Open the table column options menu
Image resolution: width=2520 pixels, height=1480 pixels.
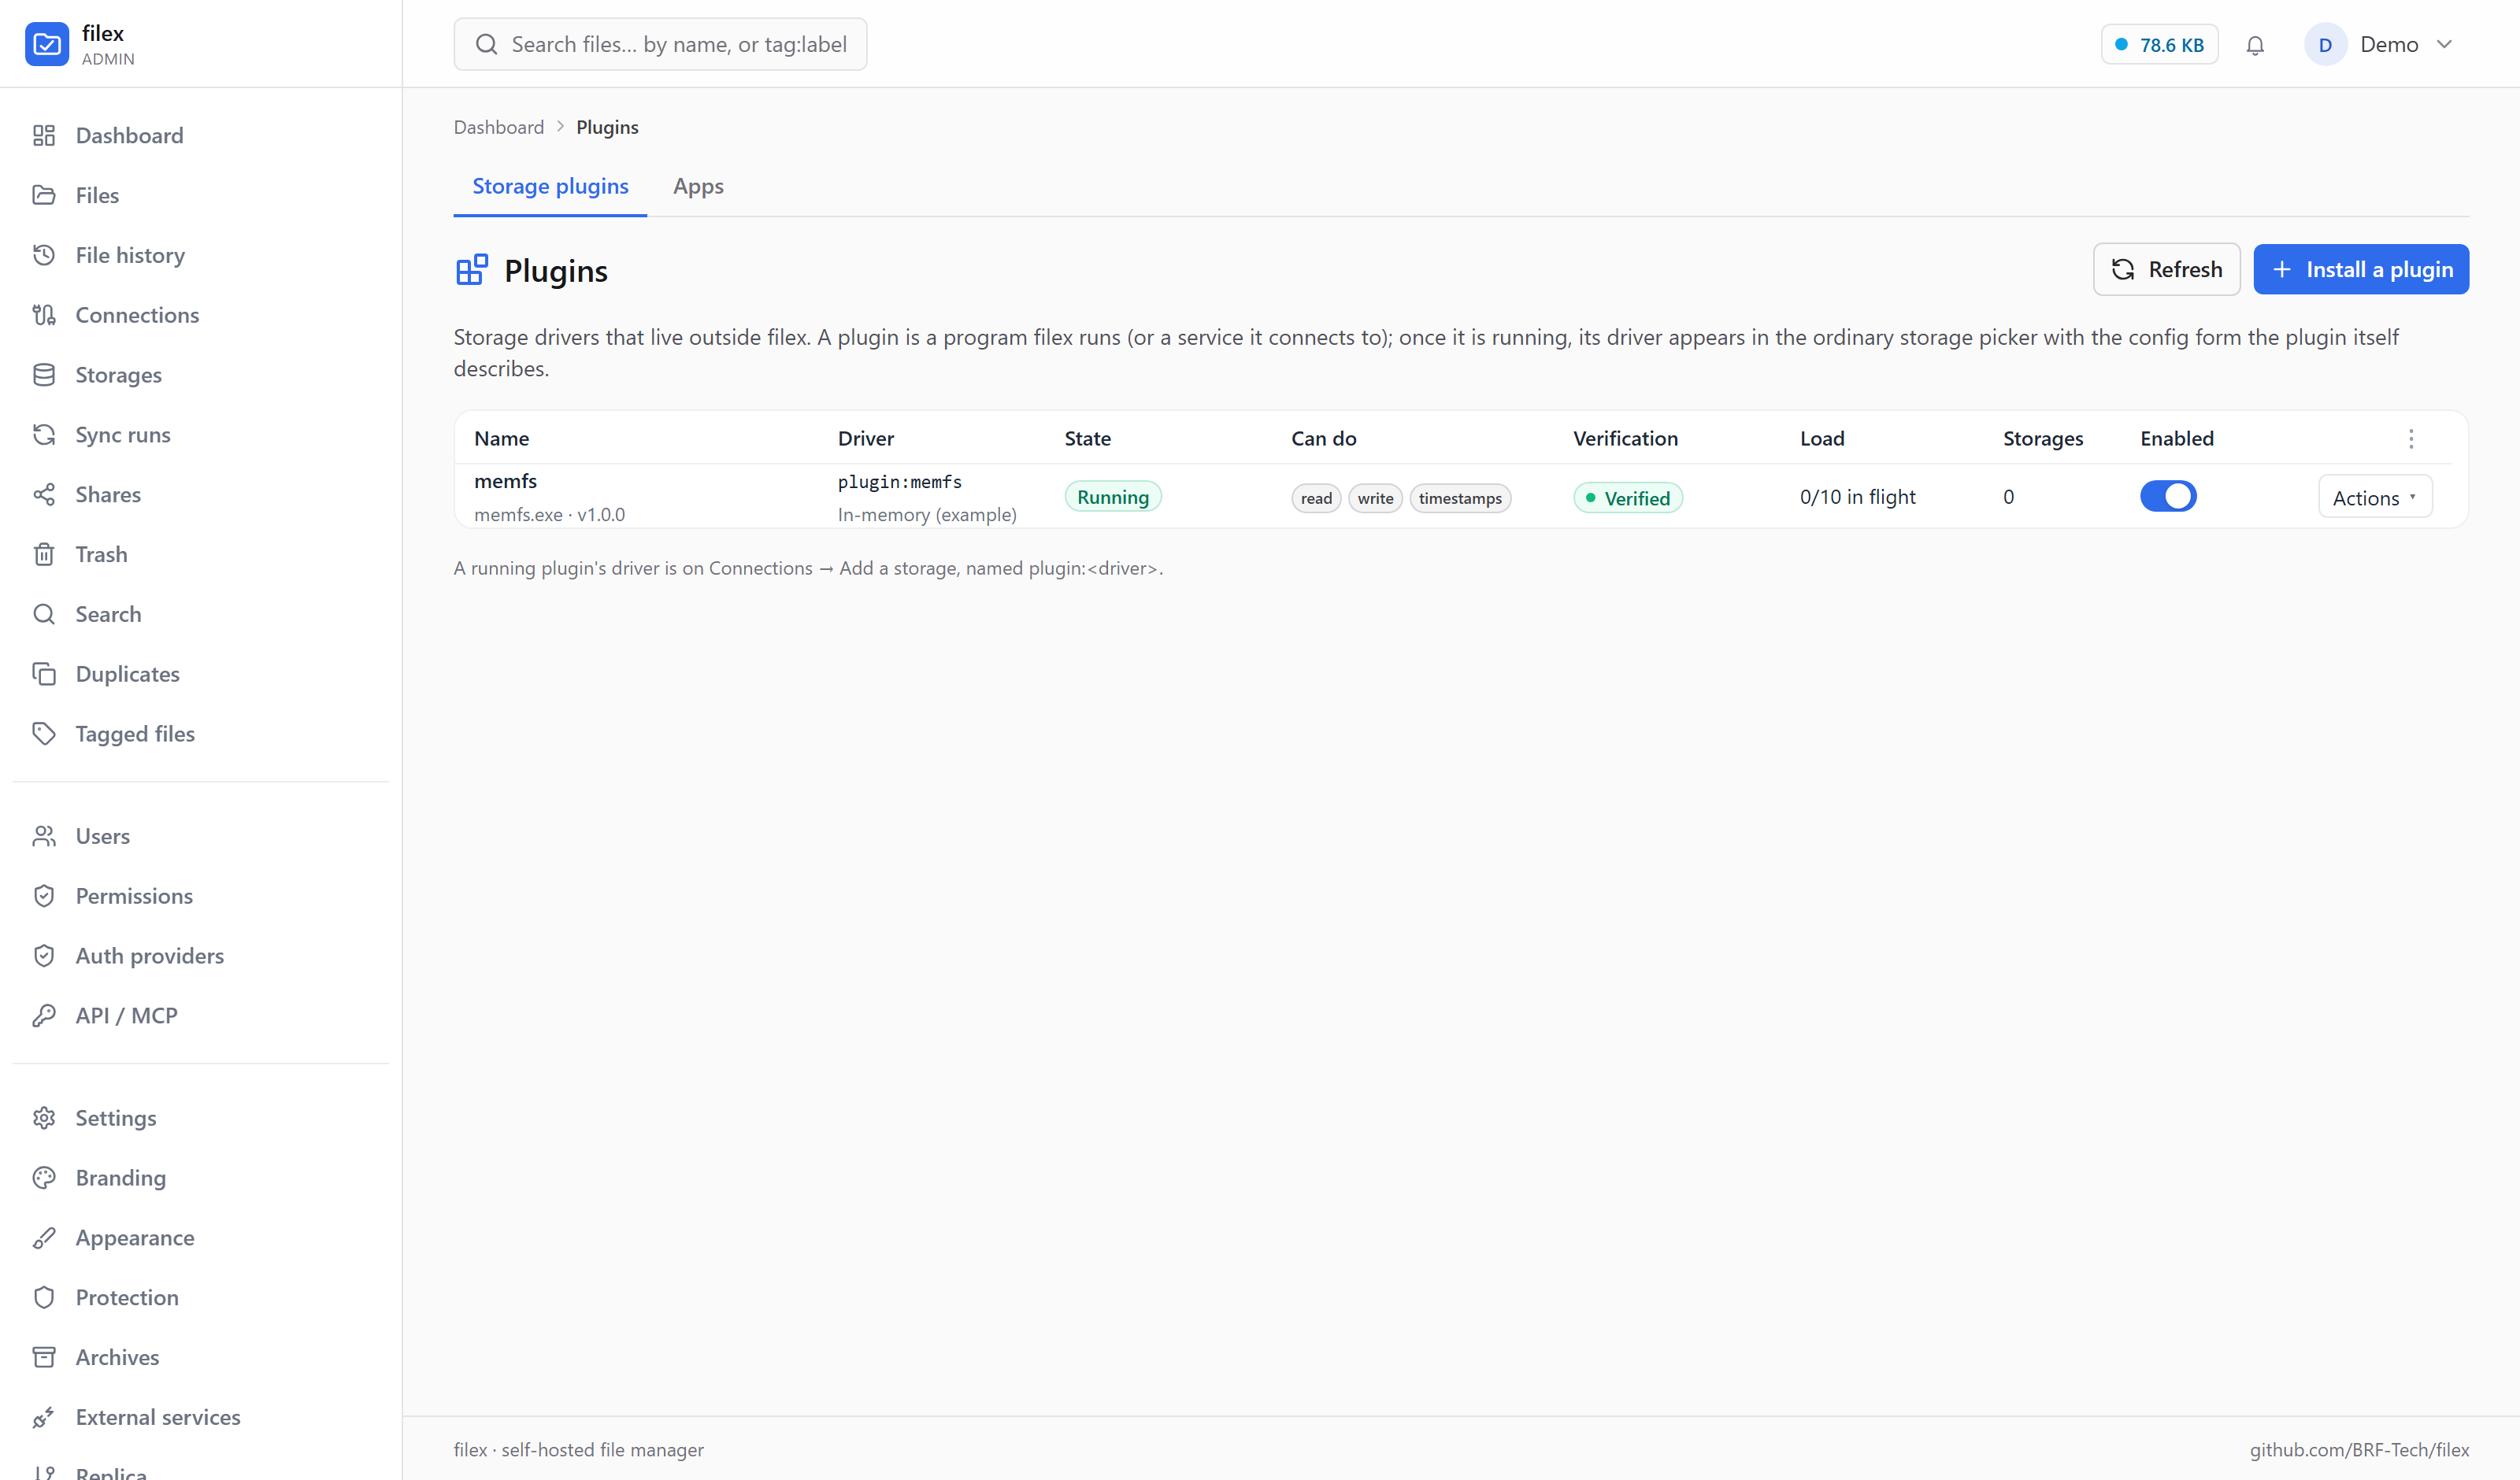click(x=2411, y=439)
